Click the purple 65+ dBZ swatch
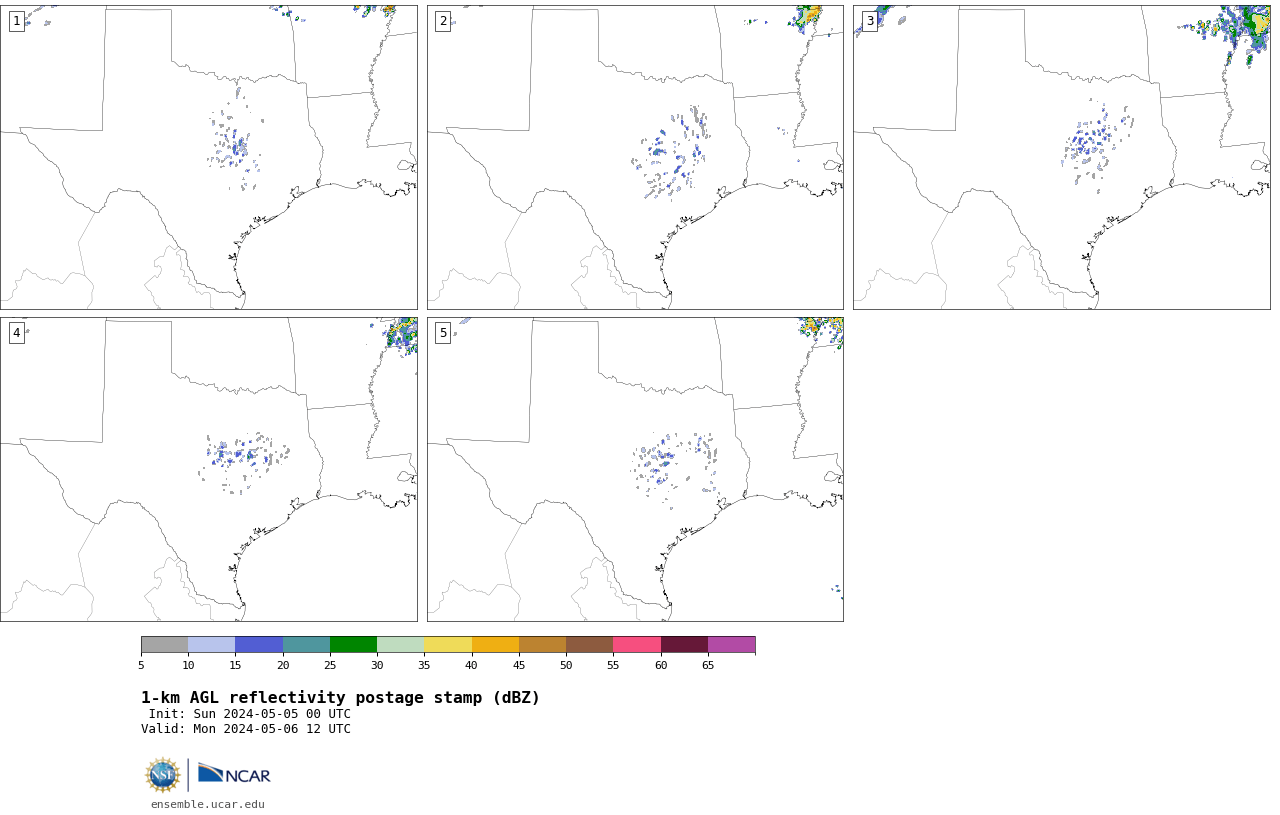The width and height of the screenshot is (1280, 815). [x=732, y=644]
